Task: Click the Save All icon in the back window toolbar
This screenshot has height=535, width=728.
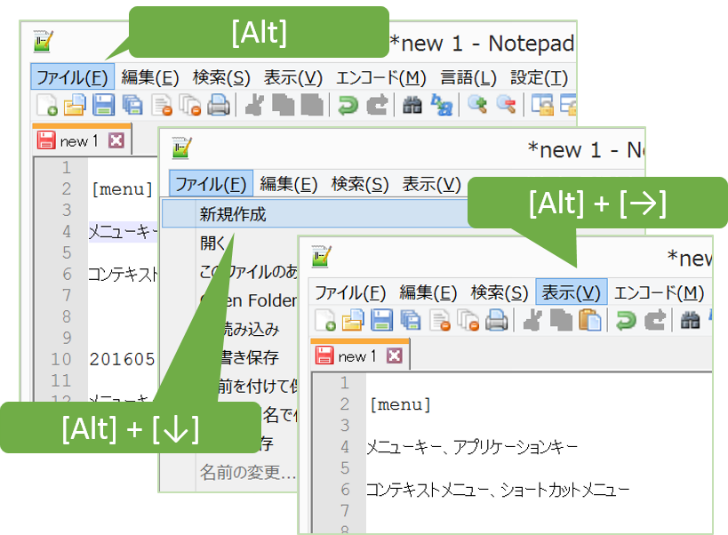Action: pos(132,105)
